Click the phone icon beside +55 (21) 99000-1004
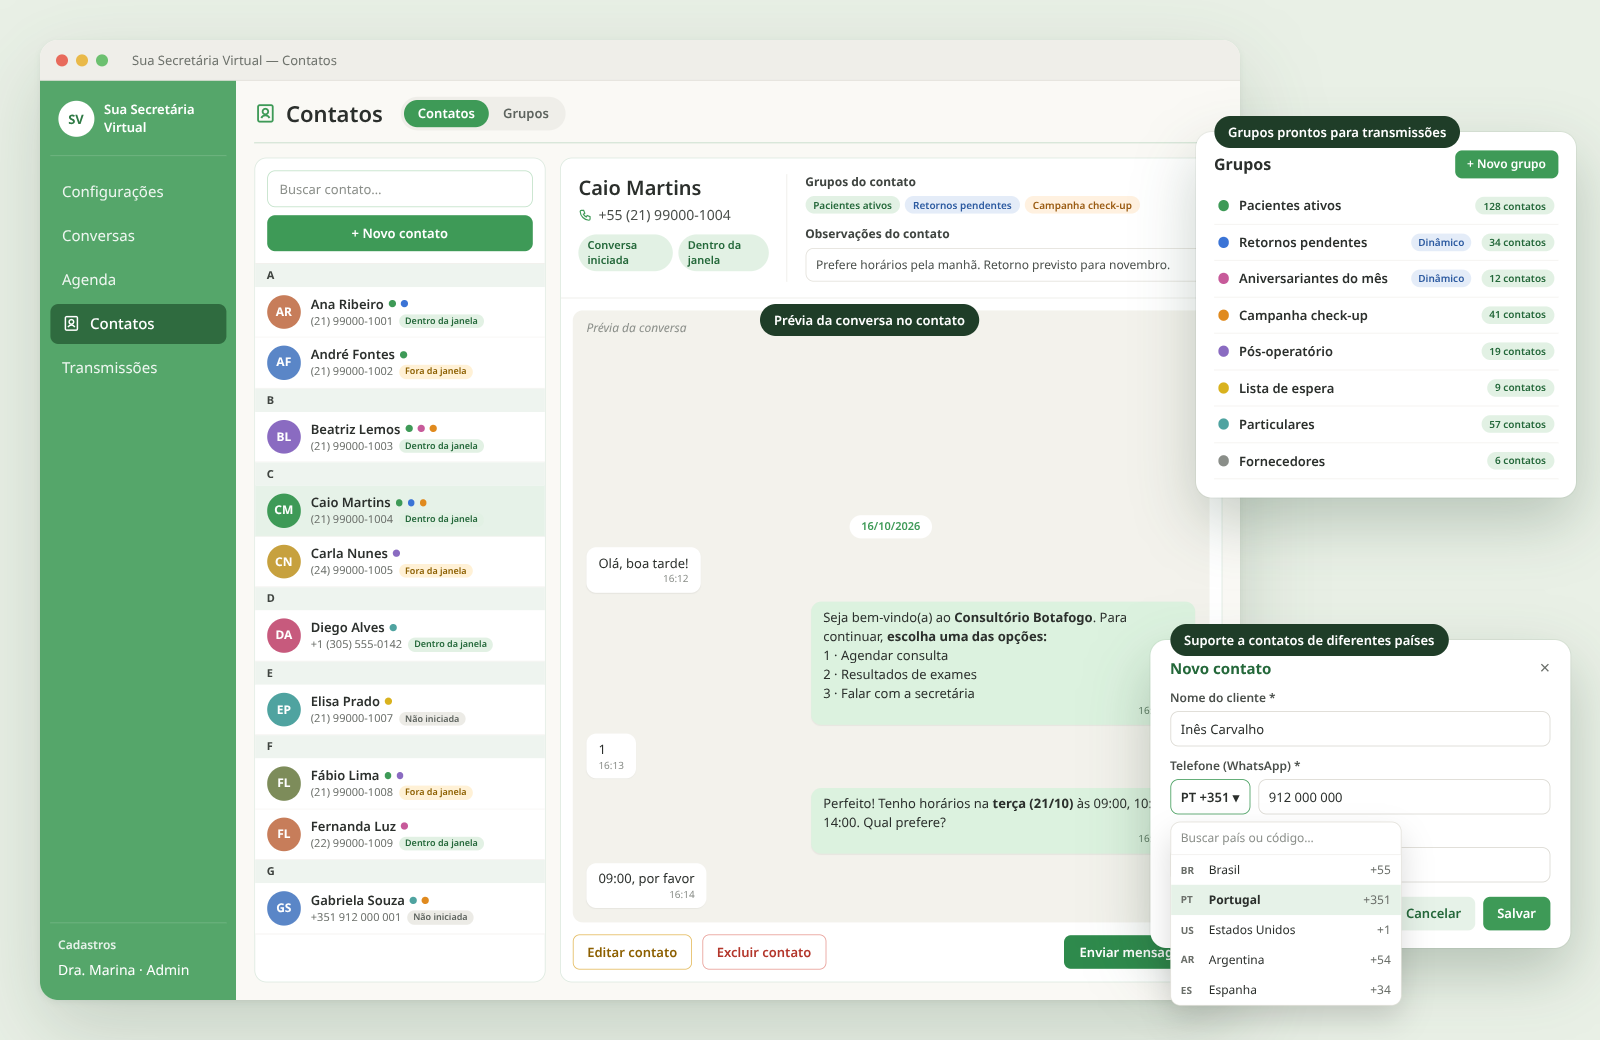The width and height of the screenshot is (1600, 1040). click(x=585, y=215)
